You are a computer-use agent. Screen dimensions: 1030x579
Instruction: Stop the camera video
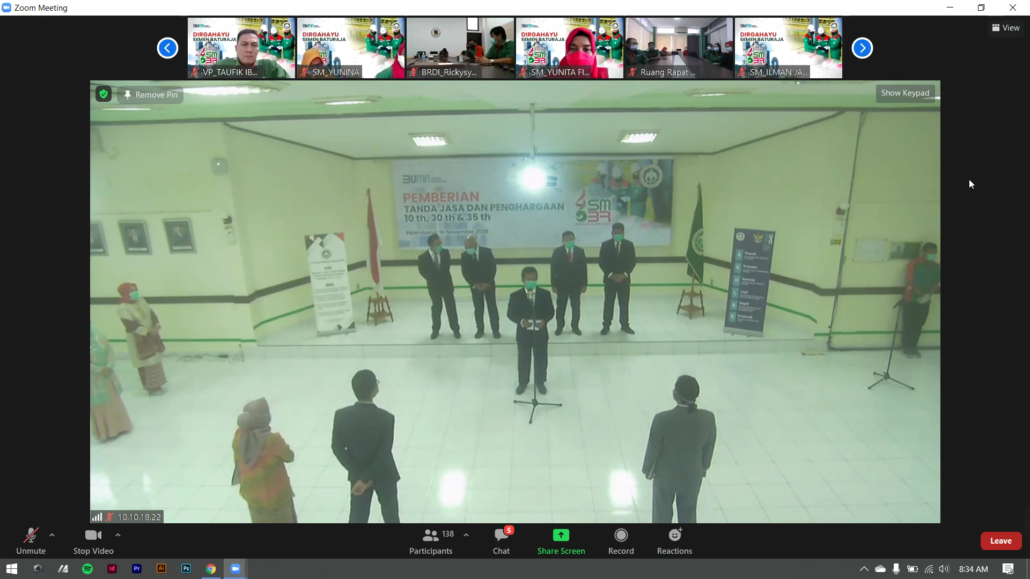pos(93,540)
